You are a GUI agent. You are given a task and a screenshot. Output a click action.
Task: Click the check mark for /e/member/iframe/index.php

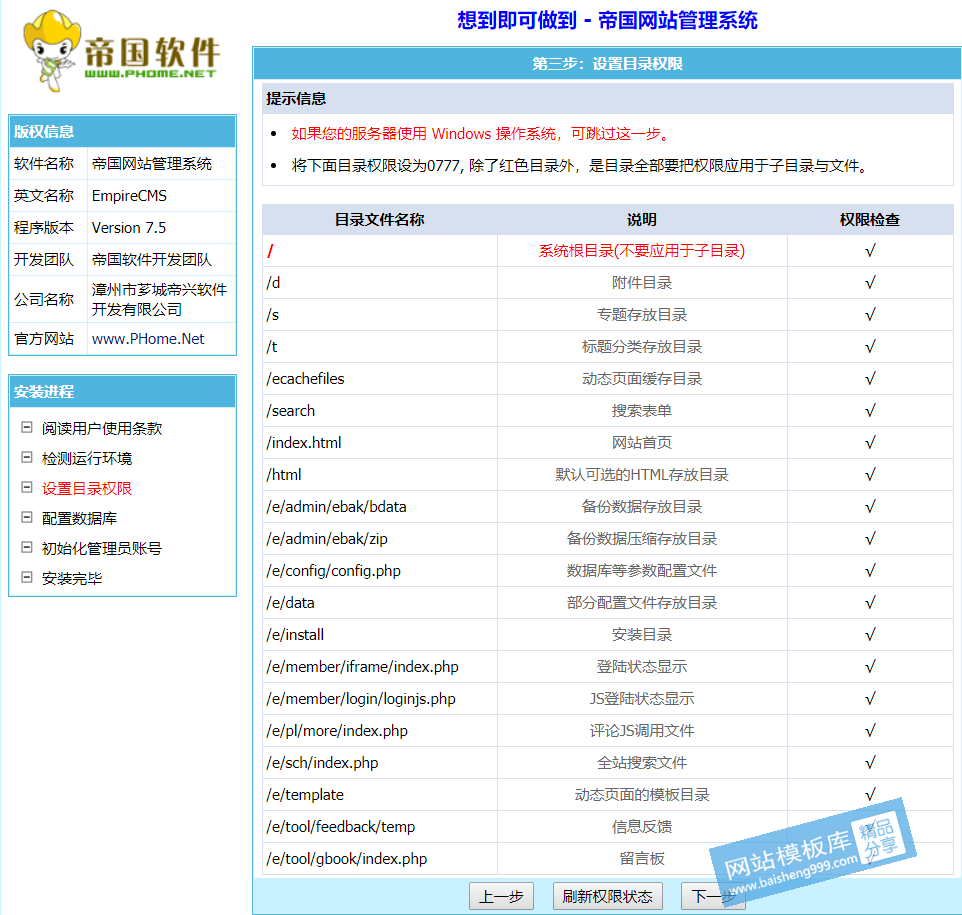870,666
